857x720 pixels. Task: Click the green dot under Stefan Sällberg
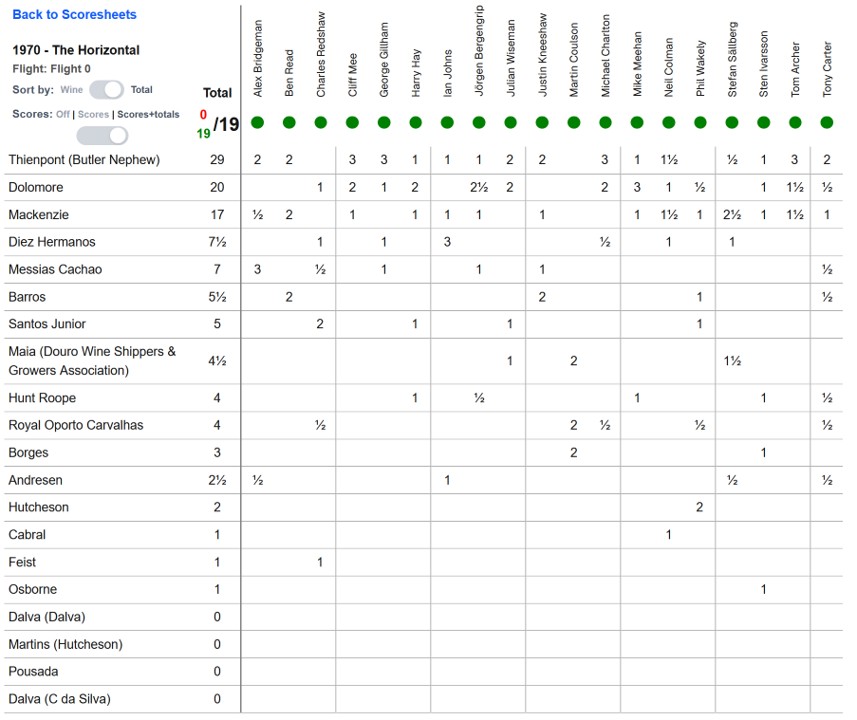[732, 123]
